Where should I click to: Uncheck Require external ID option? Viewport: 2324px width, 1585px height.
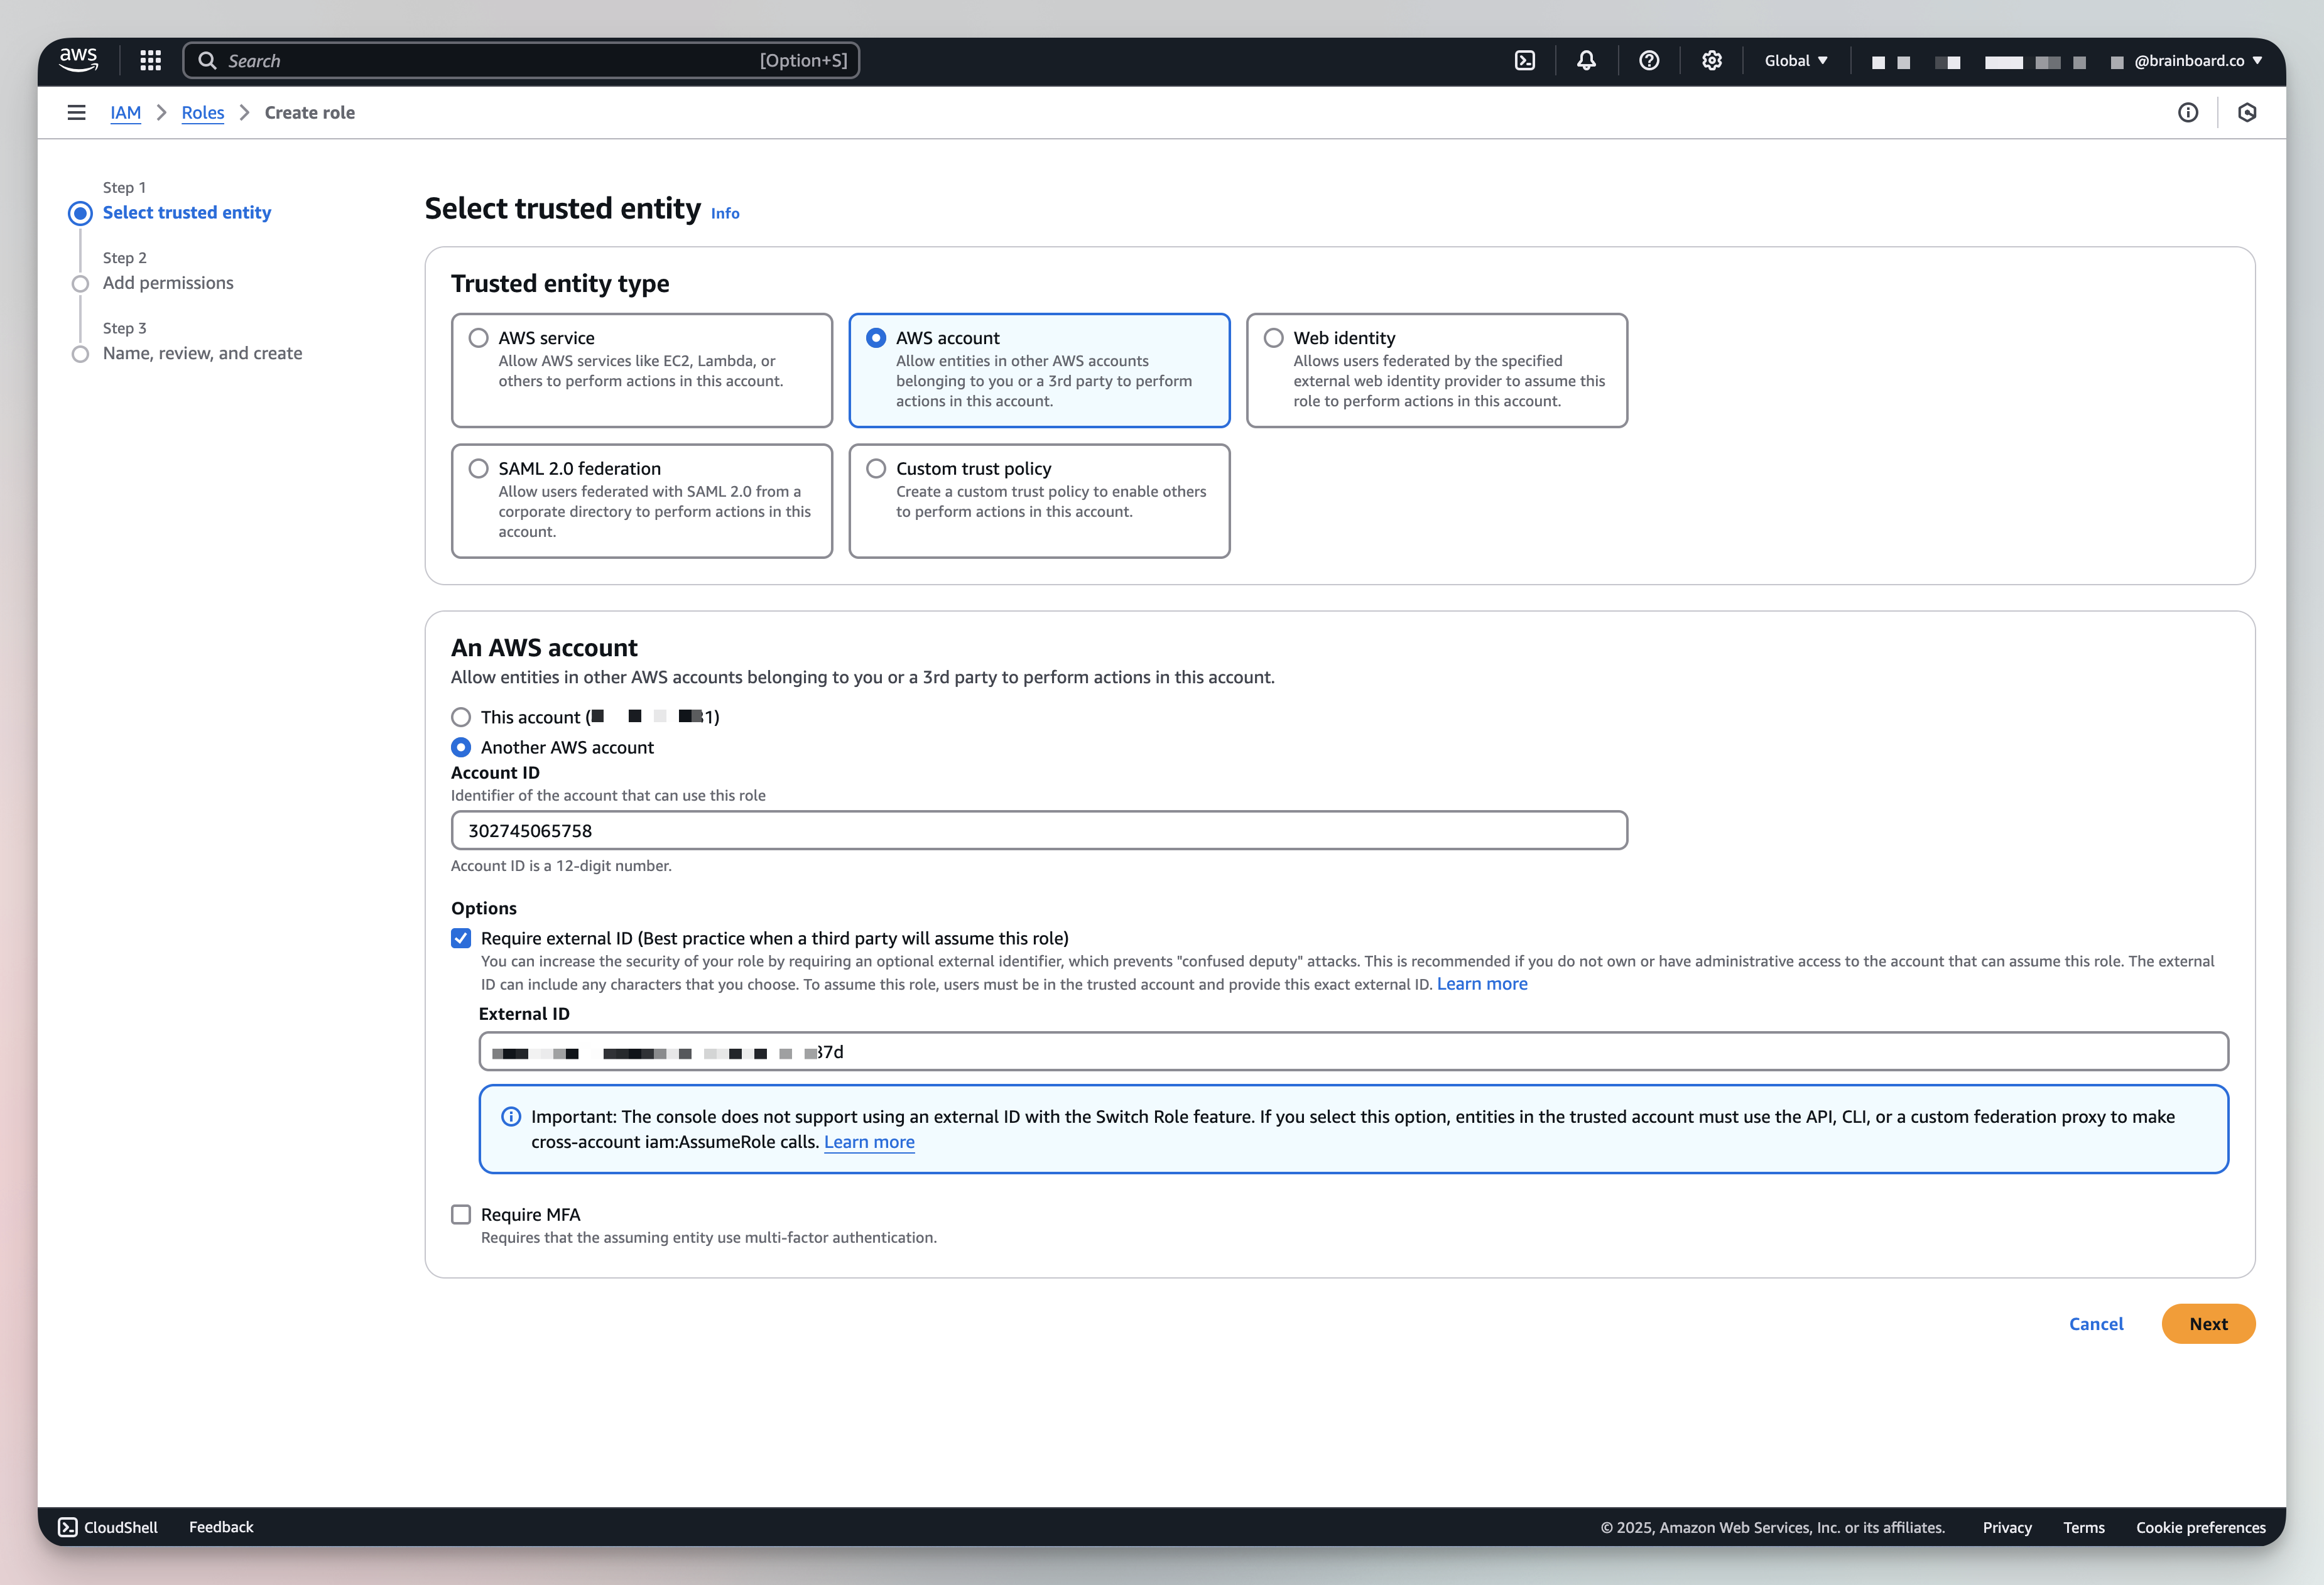461,938
